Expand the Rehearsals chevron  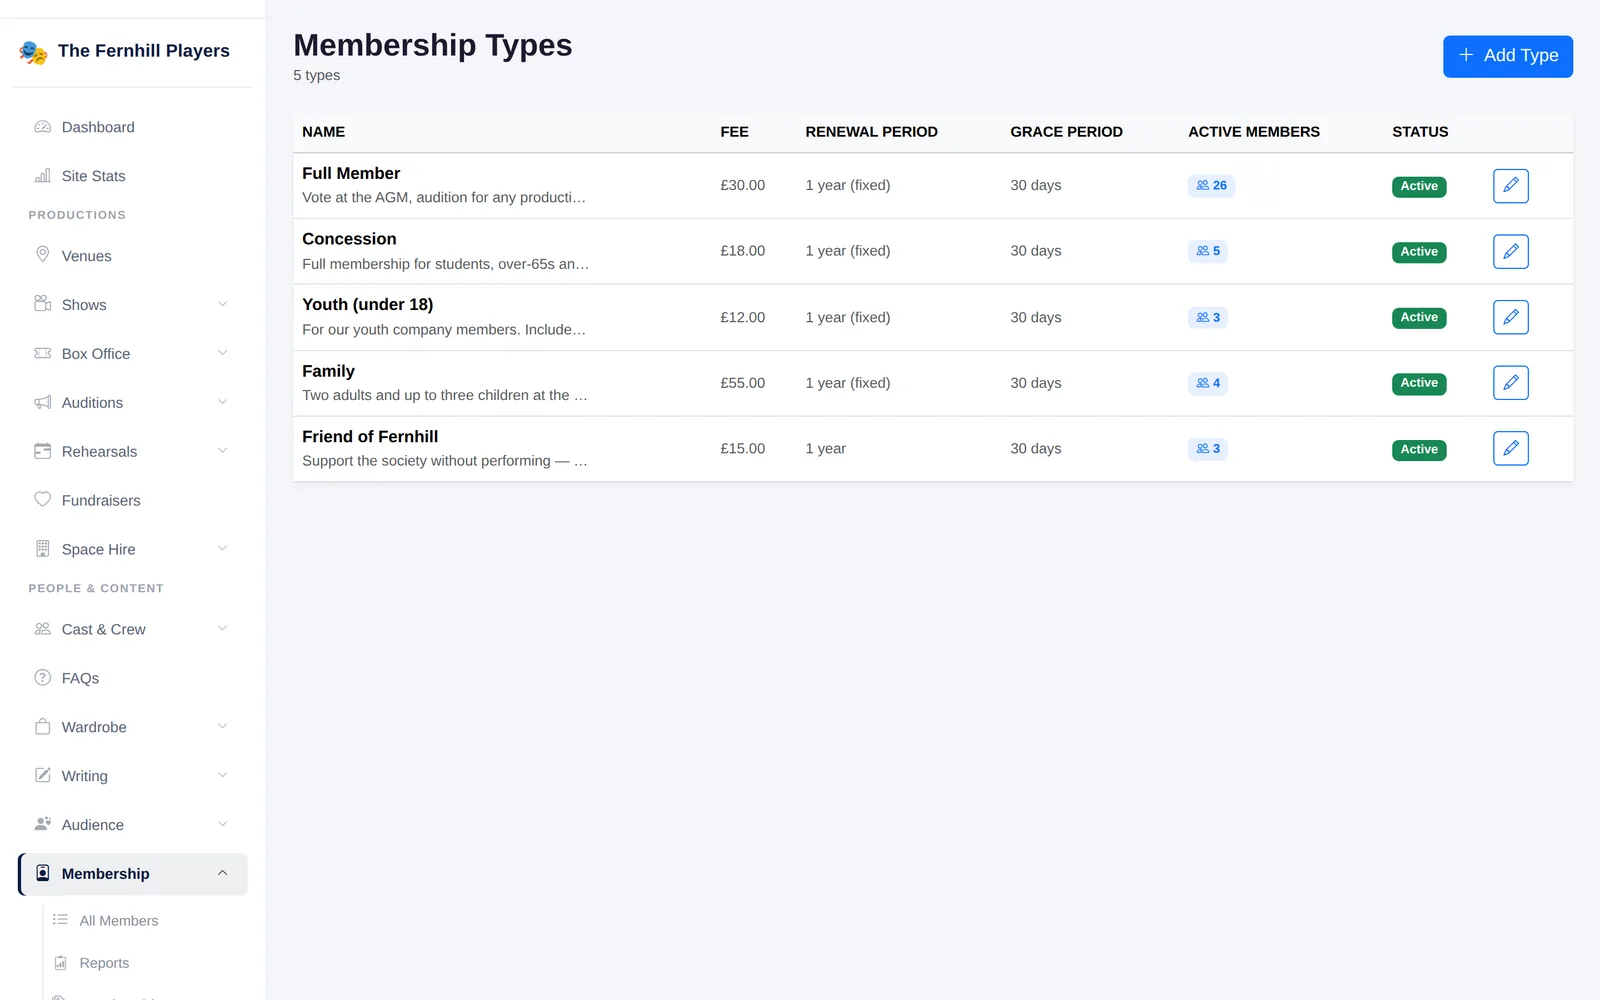click(x=223, y=451)
